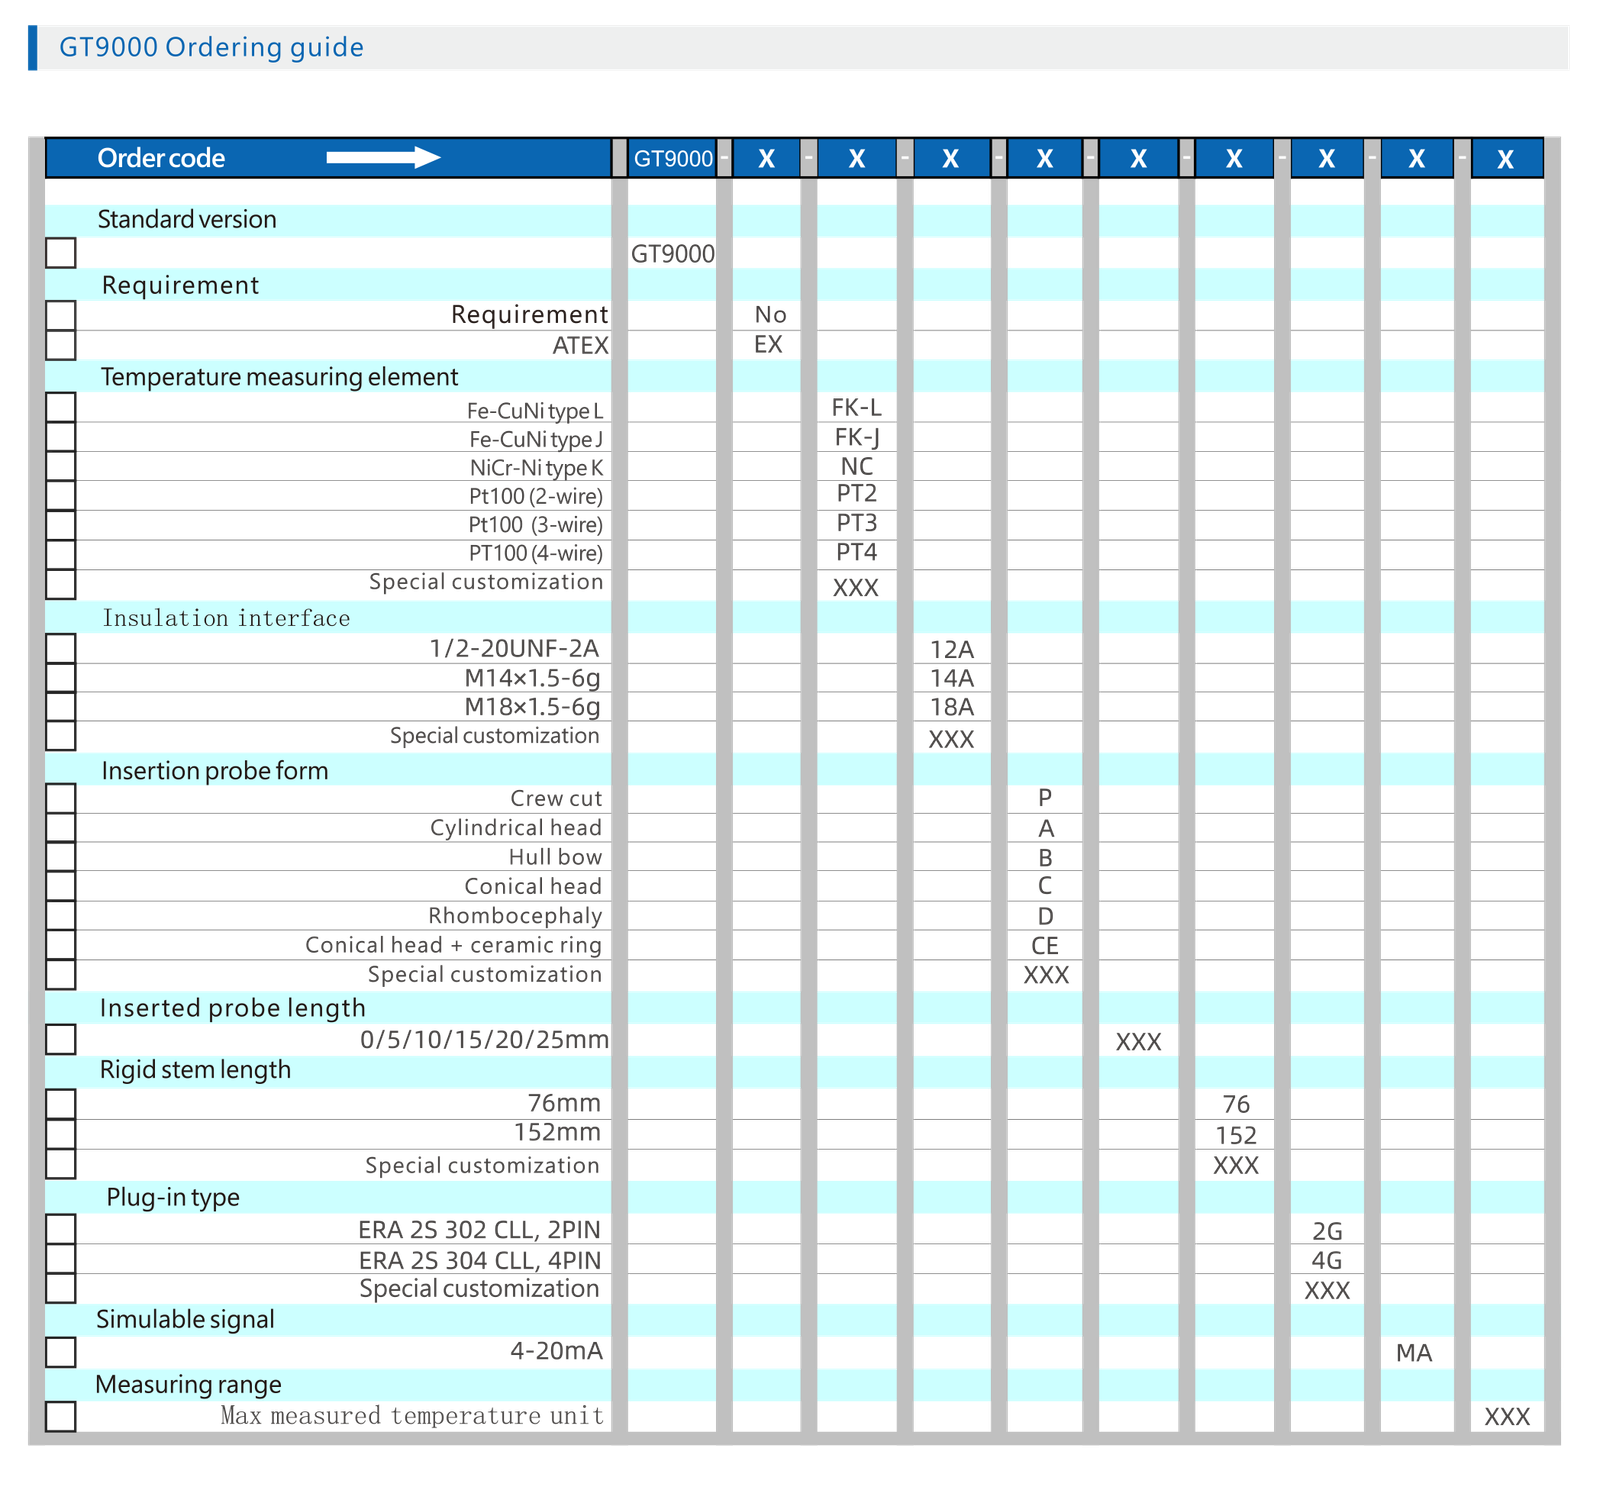
Task: Check the box for ATEX requirement
Action: 62,345
